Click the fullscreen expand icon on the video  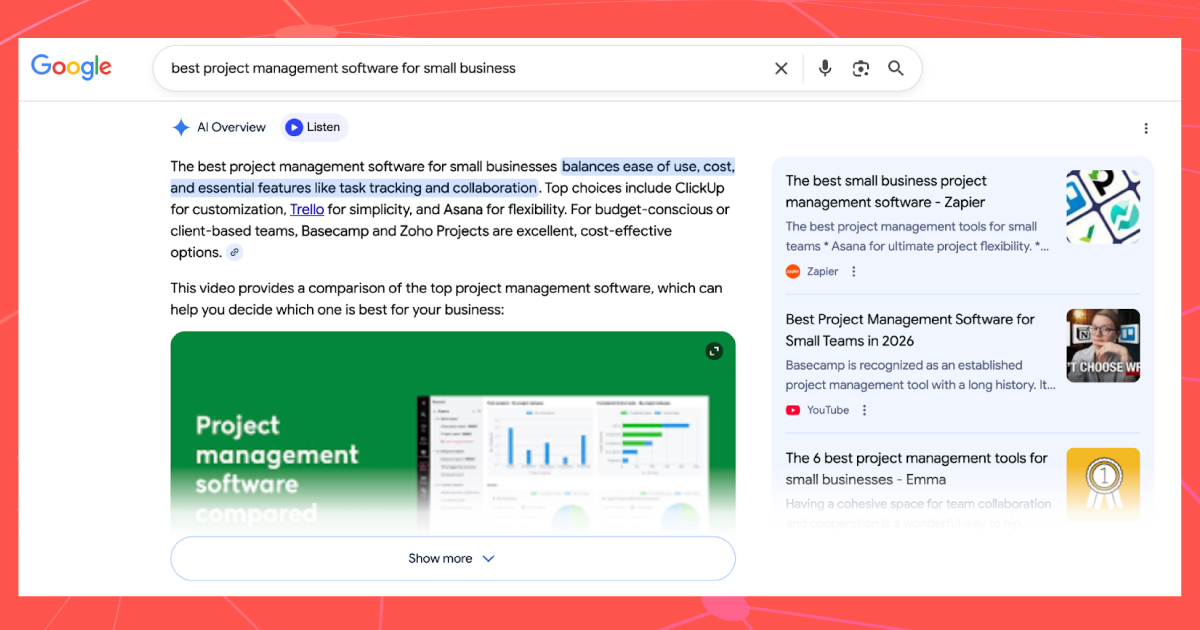pyautogui.click(x=714, y=351)
